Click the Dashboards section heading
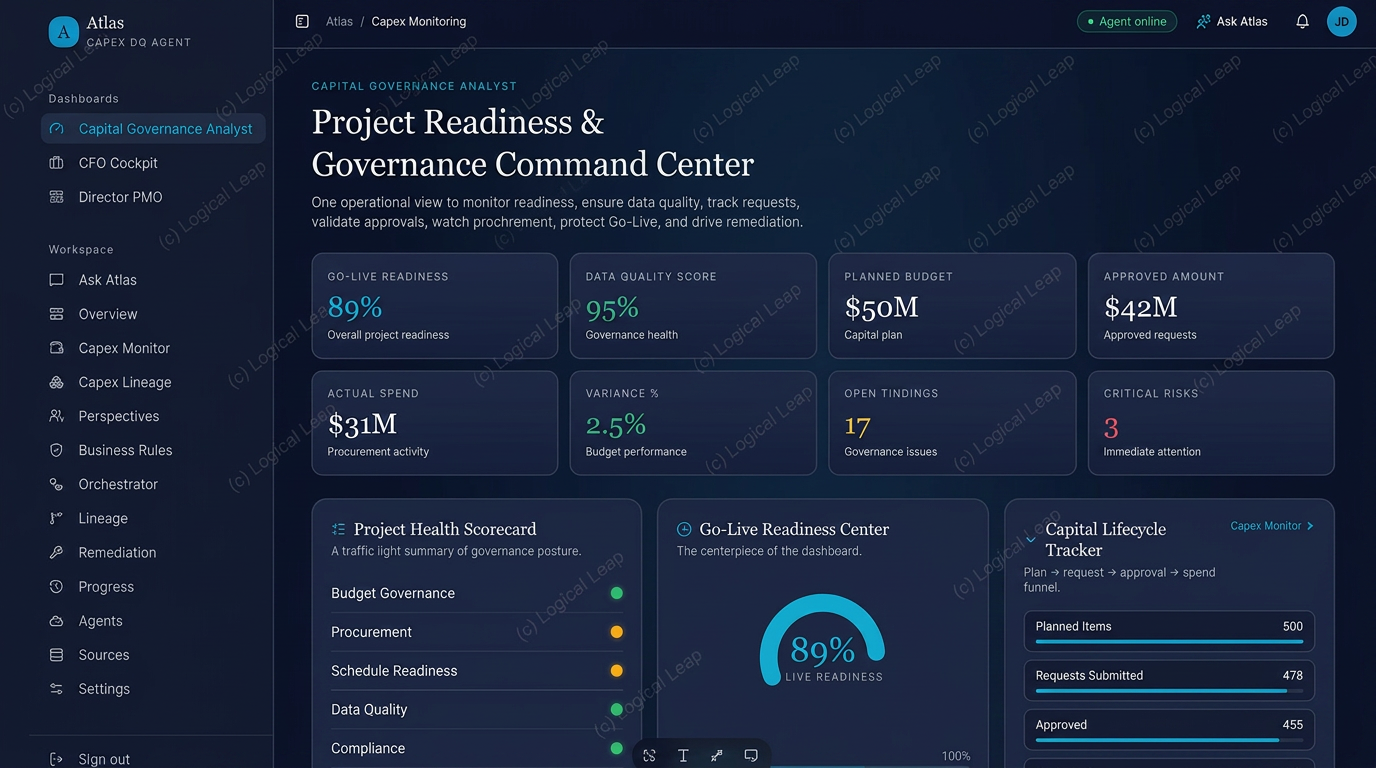The image size is (1376, 768). coord(84,99)
